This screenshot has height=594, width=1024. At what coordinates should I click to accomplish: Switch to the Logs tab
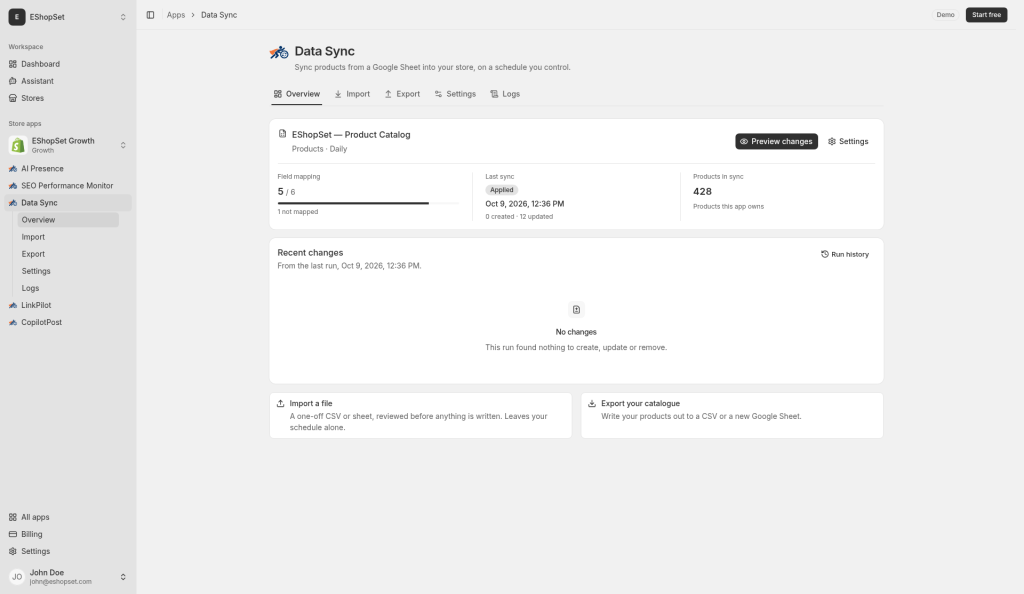pos(505,94)
